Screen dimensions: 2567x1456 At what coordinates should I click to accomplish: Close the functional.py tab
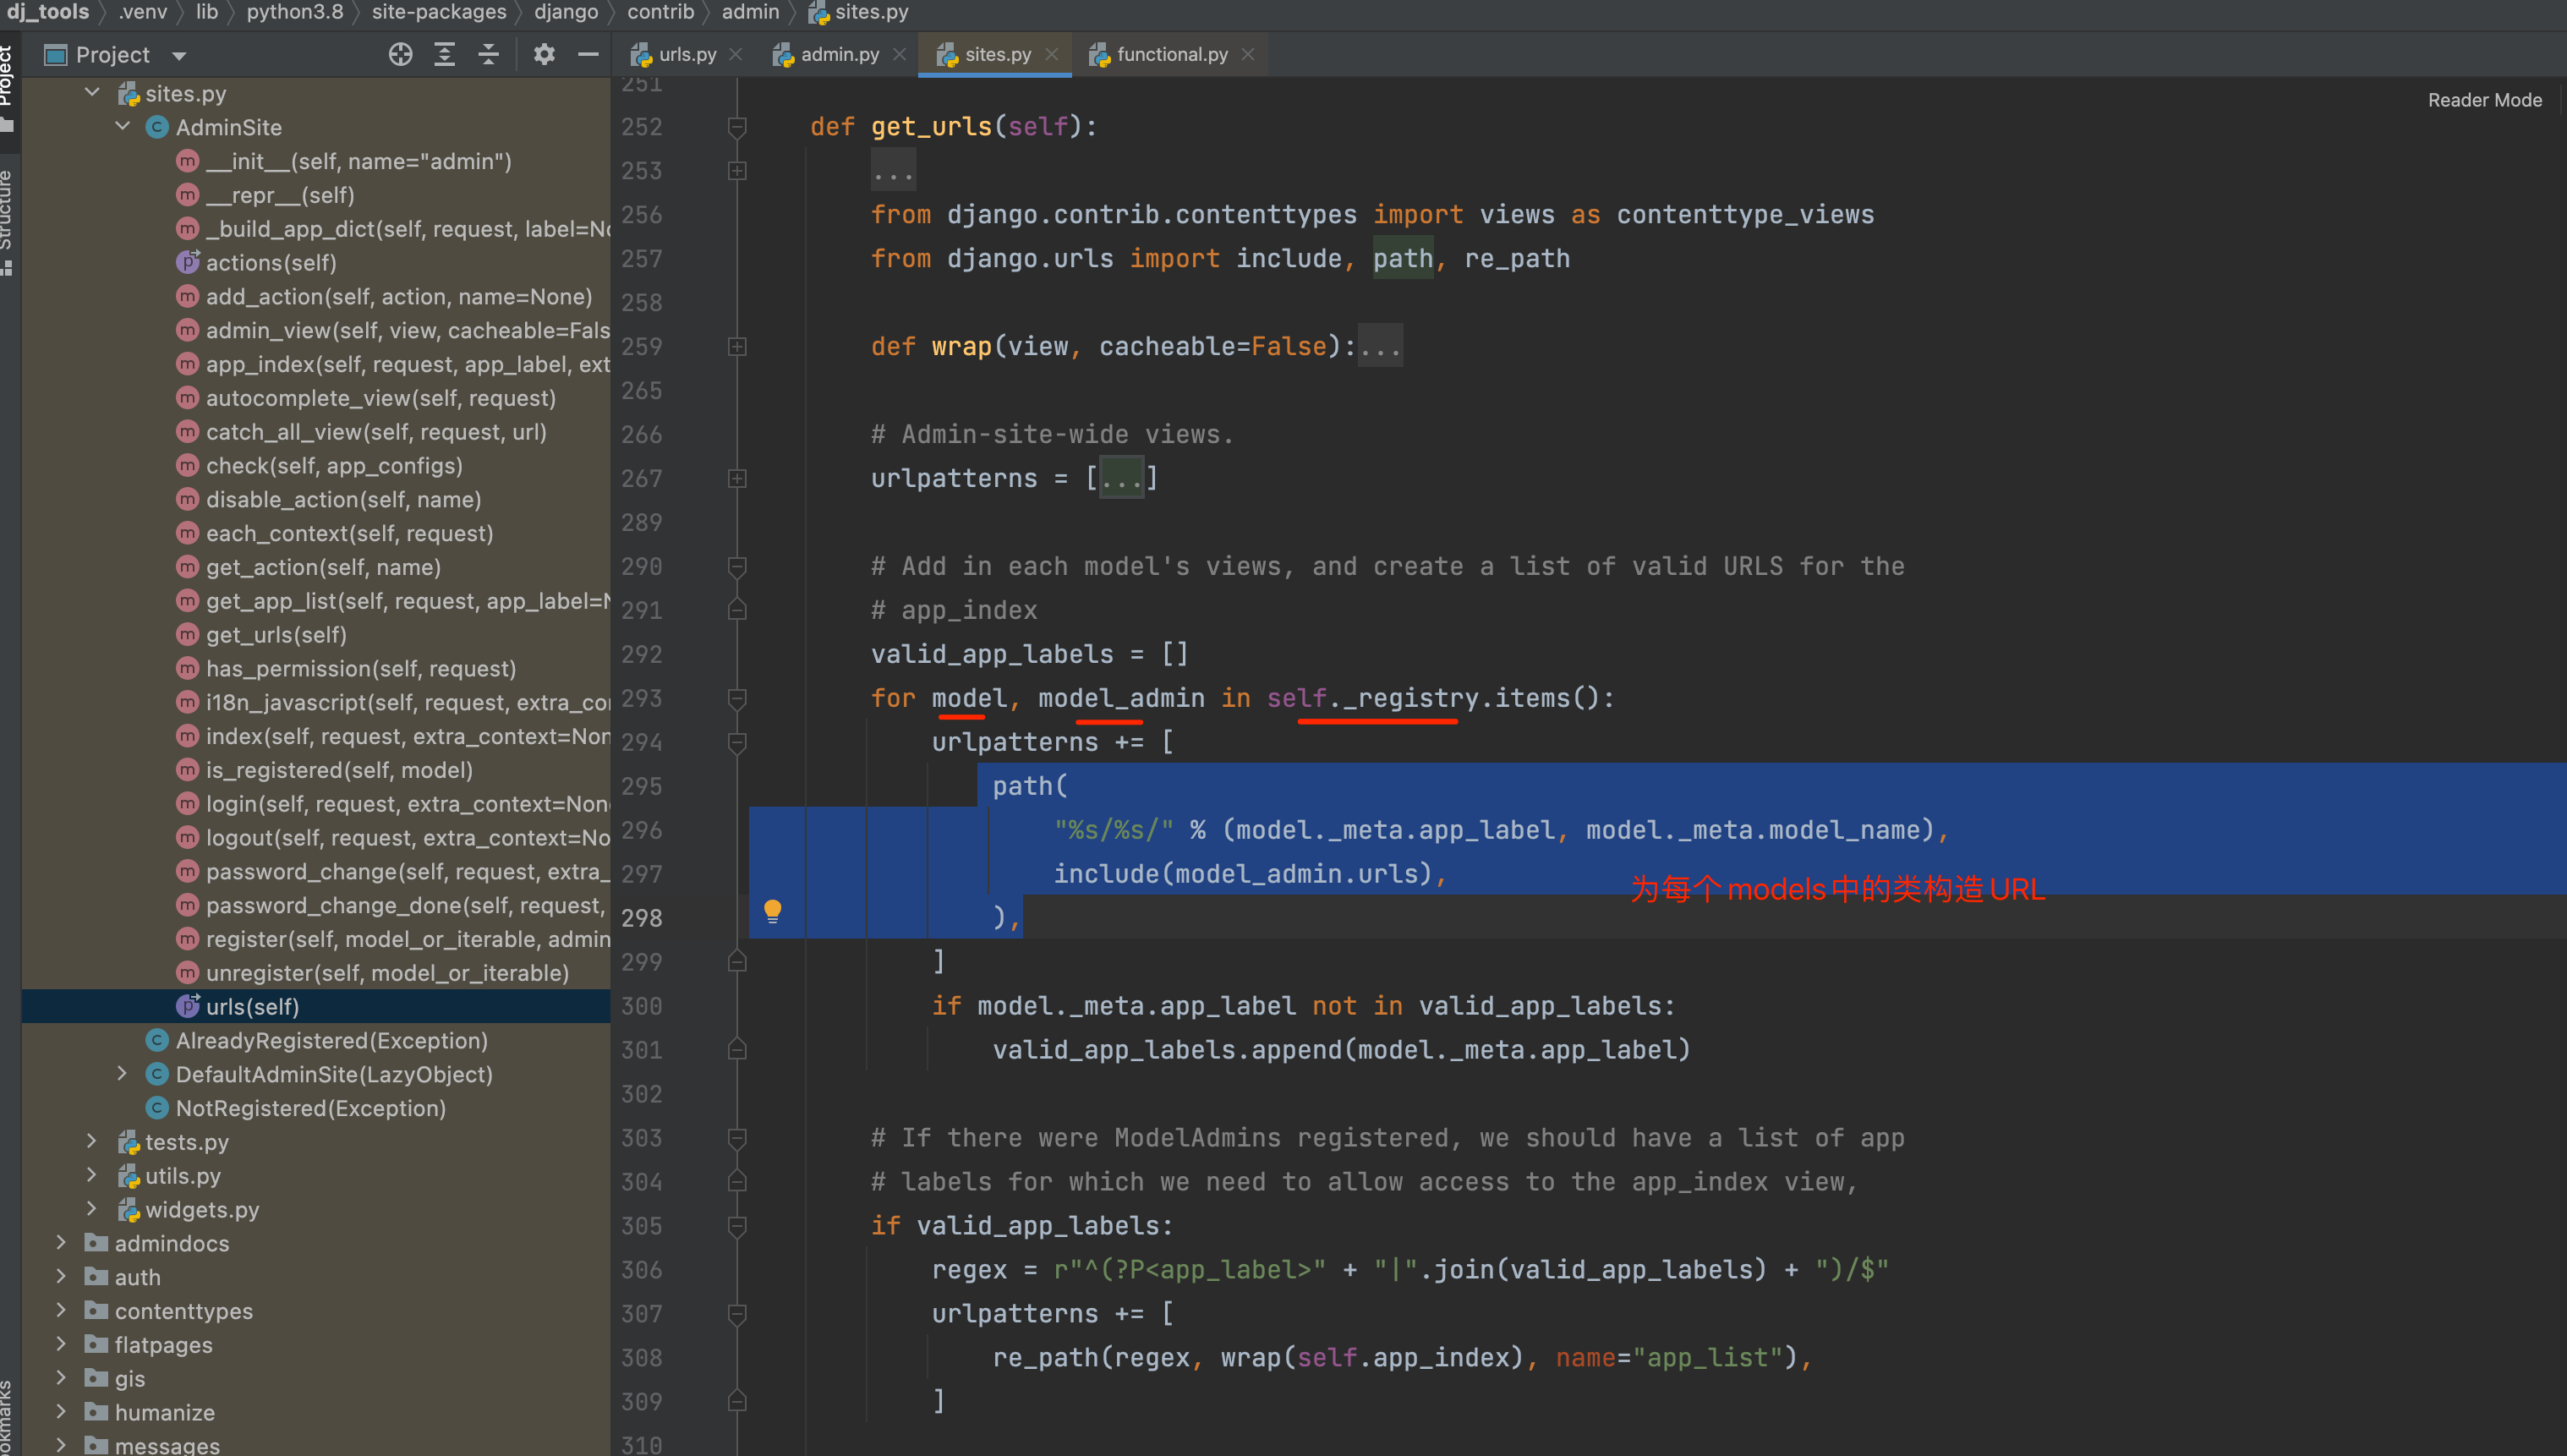[1247, 54]
